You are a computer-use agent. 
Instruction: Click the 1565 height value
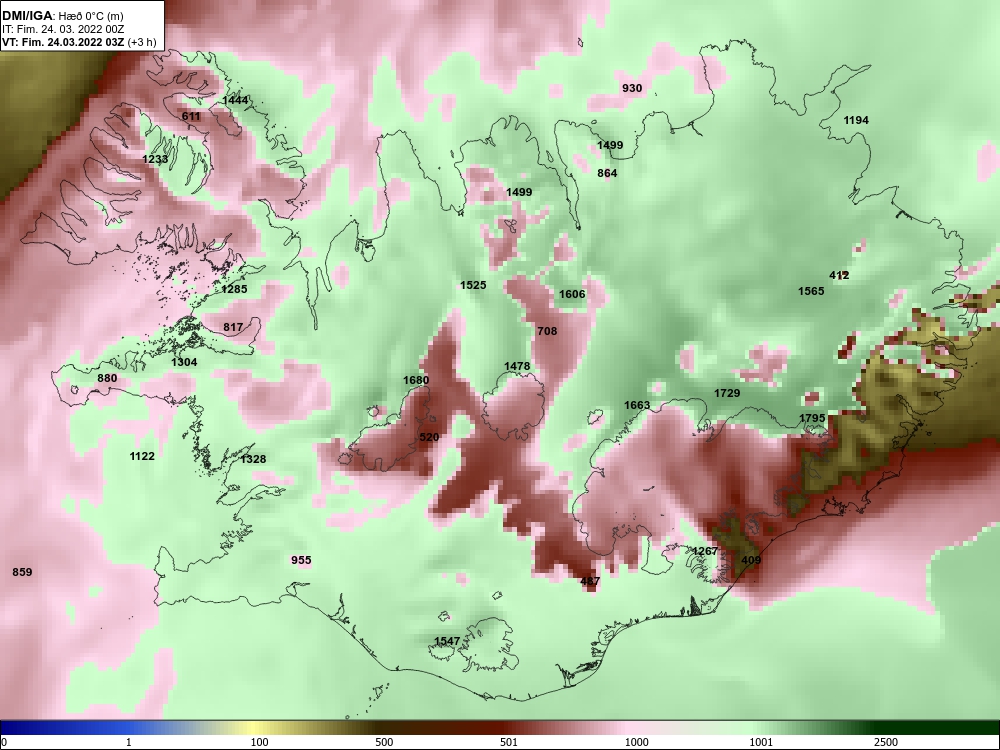(x=811, y=291)
